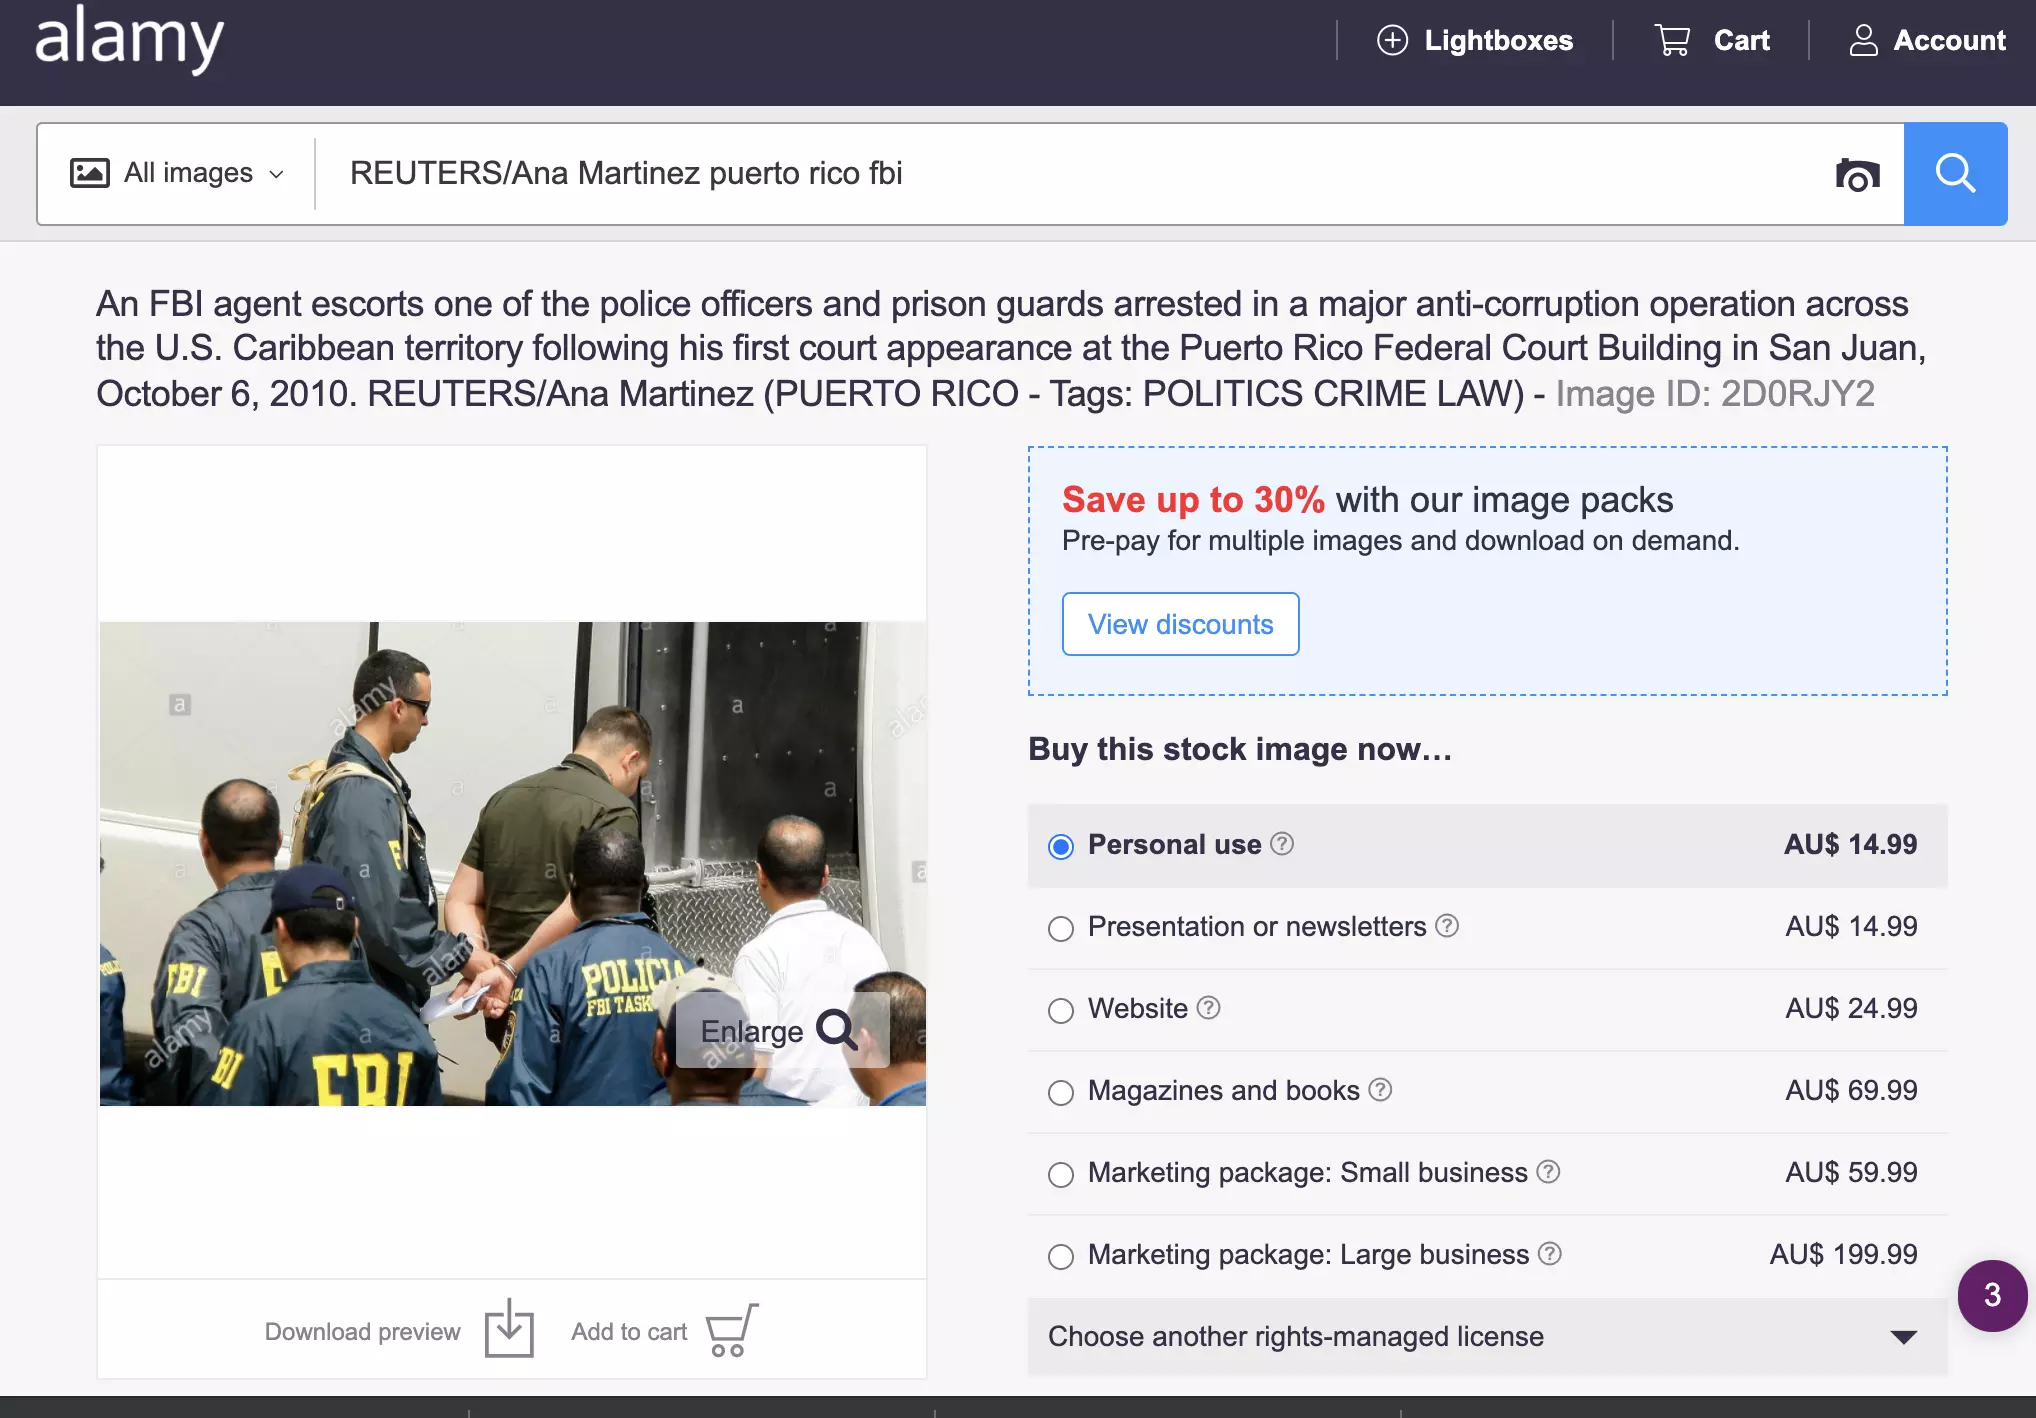Click the Account person icon
Viewport: 2036px width, 1418px height.
coord(1863,40)
